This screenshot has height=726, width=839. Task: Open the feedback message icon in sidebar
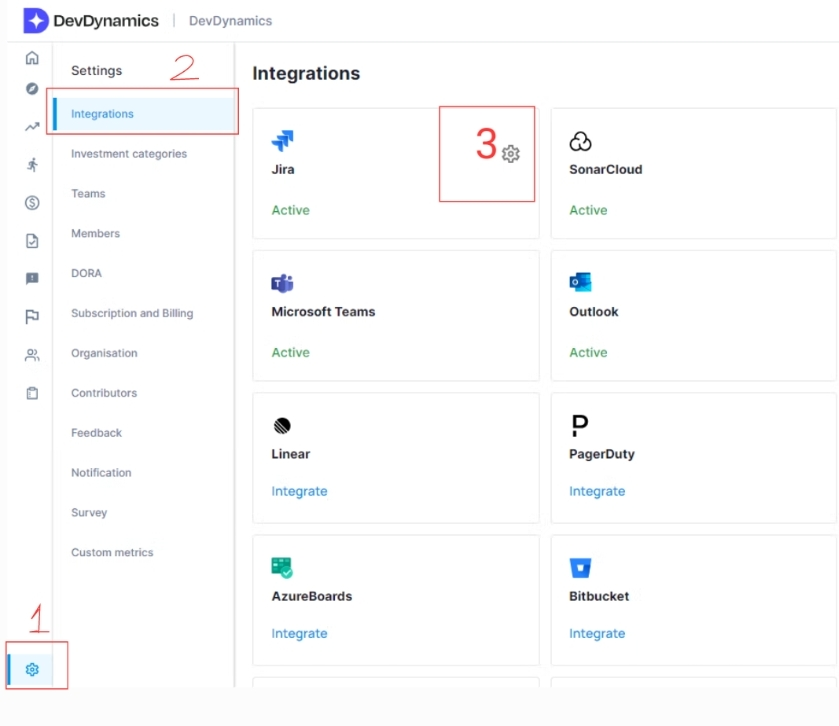(x=32, y=278)
